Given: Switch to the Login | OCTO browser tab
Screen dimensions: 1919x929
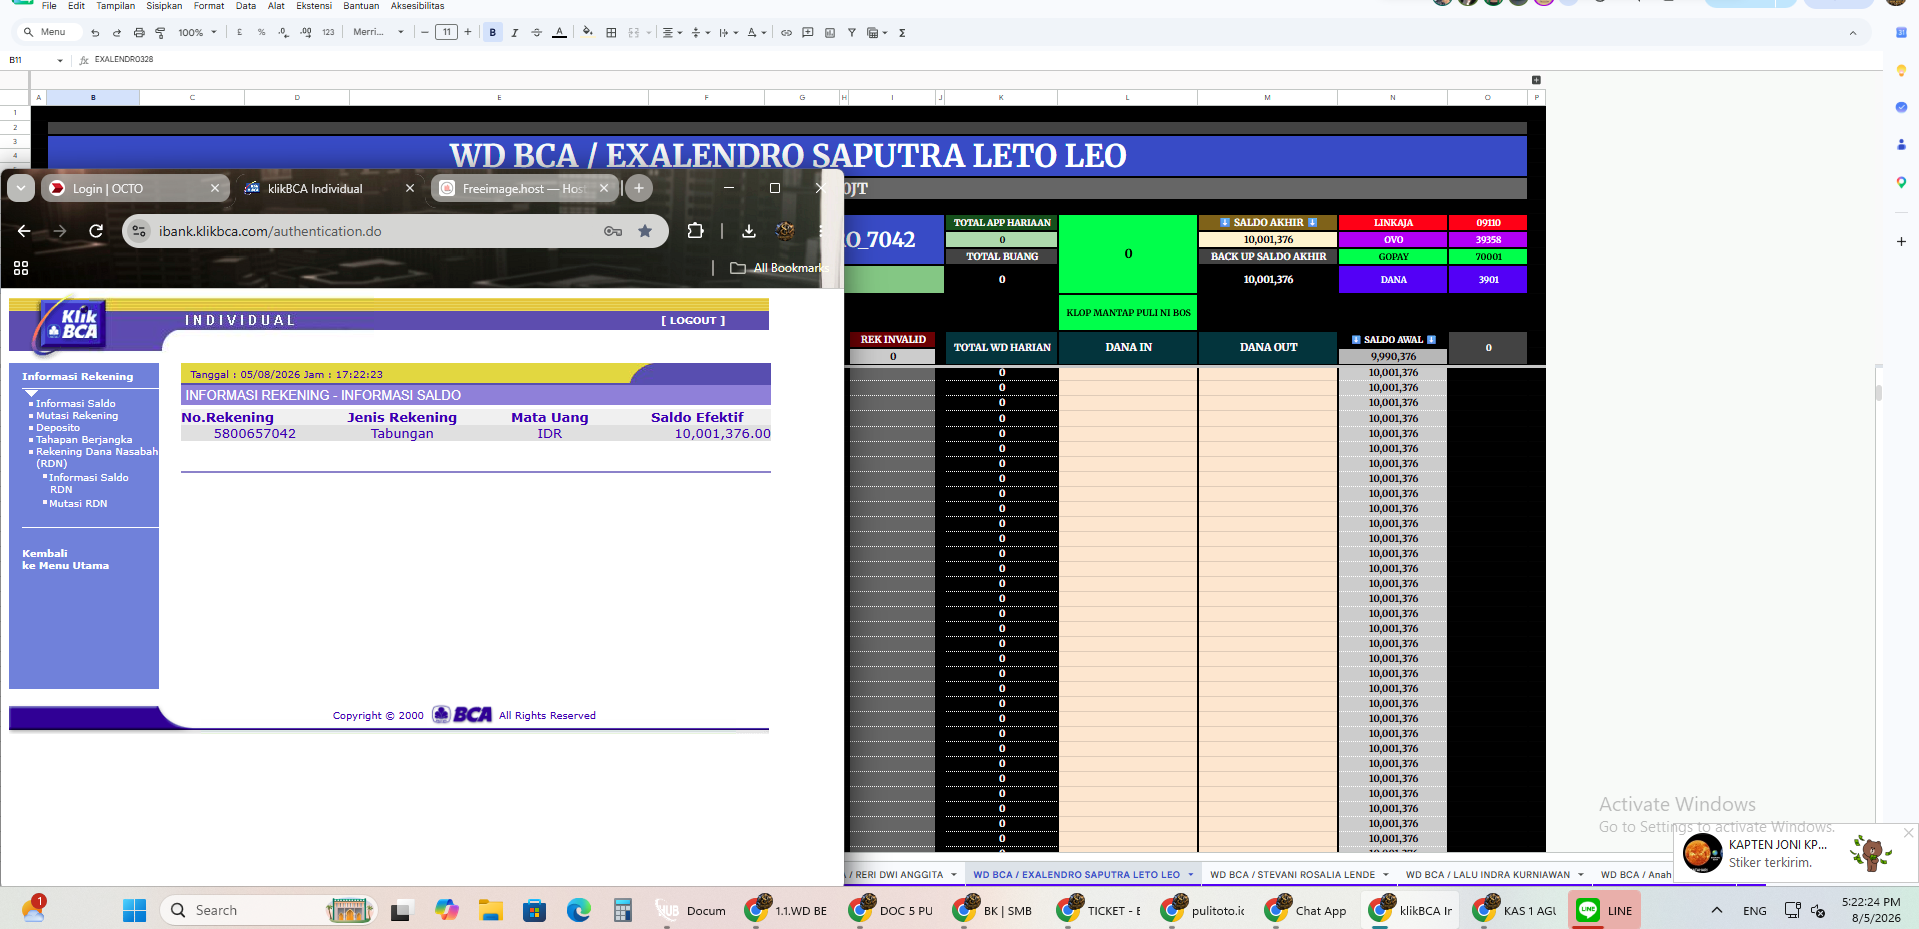Looking at the screenshot, I should (x=135, y=188).
